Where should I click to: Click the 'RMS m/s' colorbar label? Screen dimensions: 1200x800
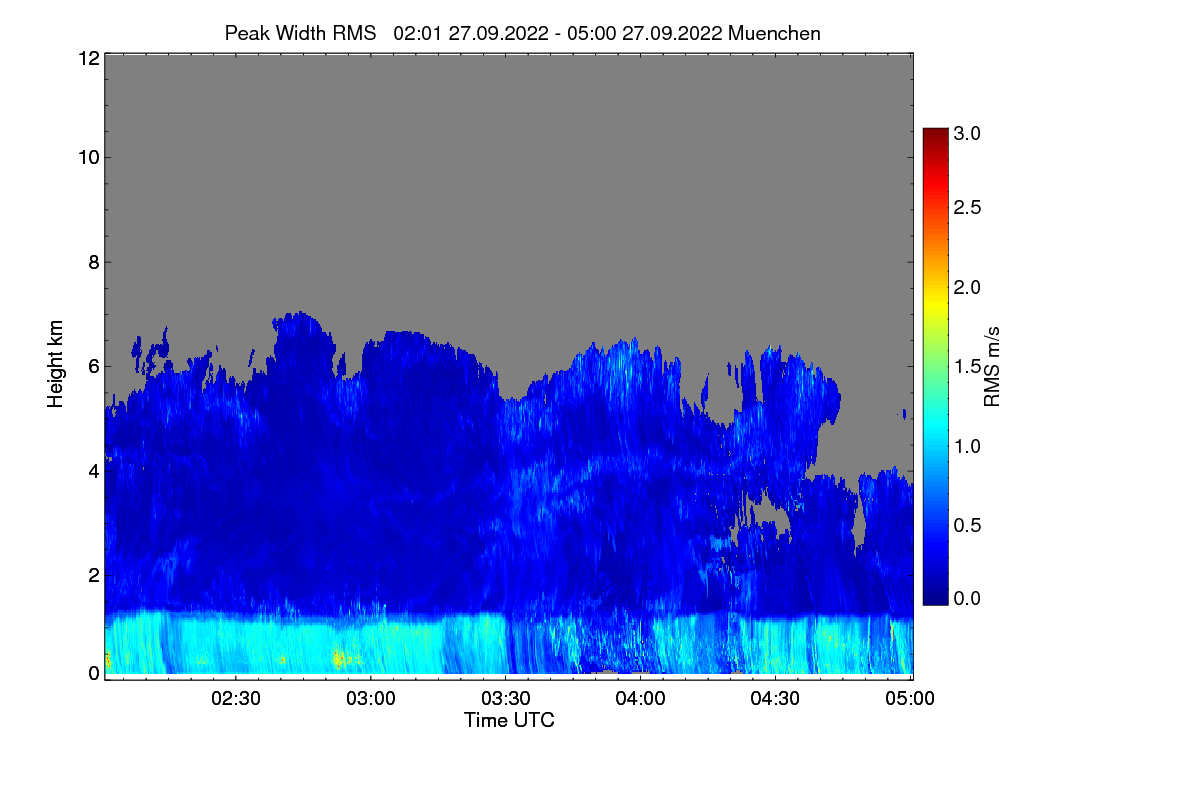pos(992,365)
